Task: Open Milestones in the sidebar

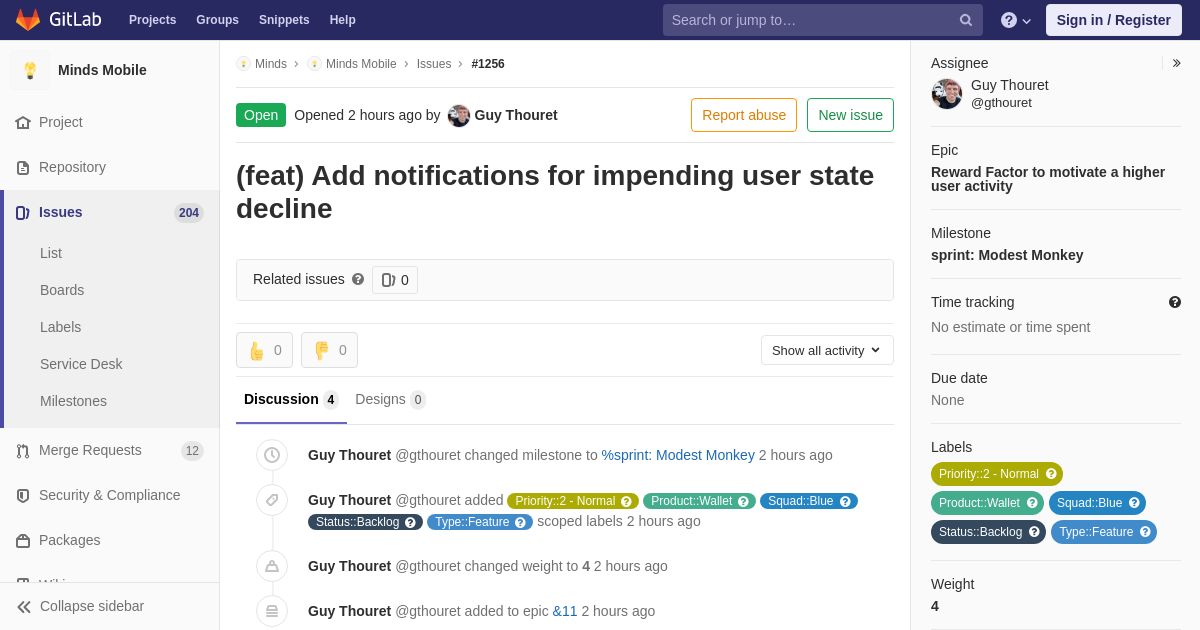Action: coord(73,401)
